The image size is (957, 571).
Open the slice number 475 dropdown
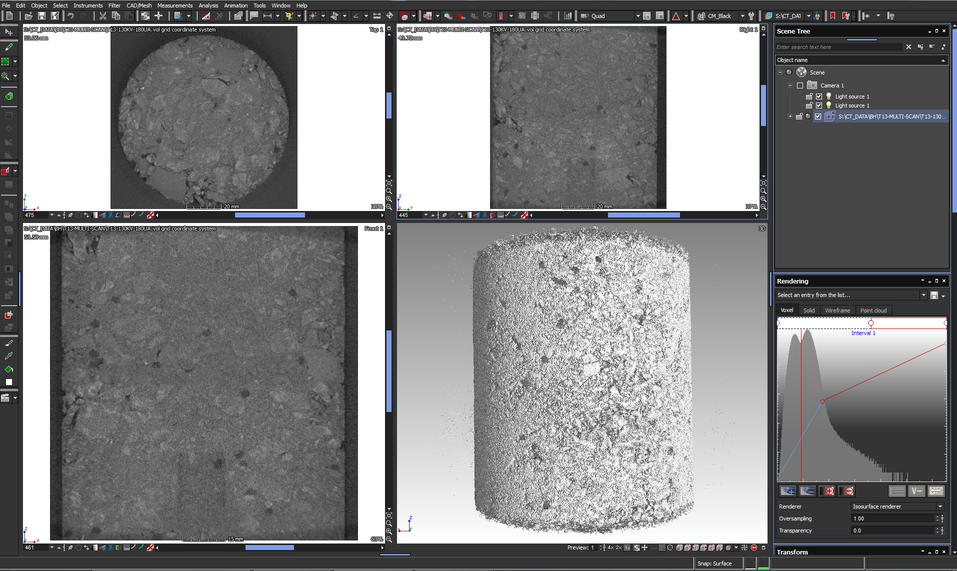click(52, 215)
